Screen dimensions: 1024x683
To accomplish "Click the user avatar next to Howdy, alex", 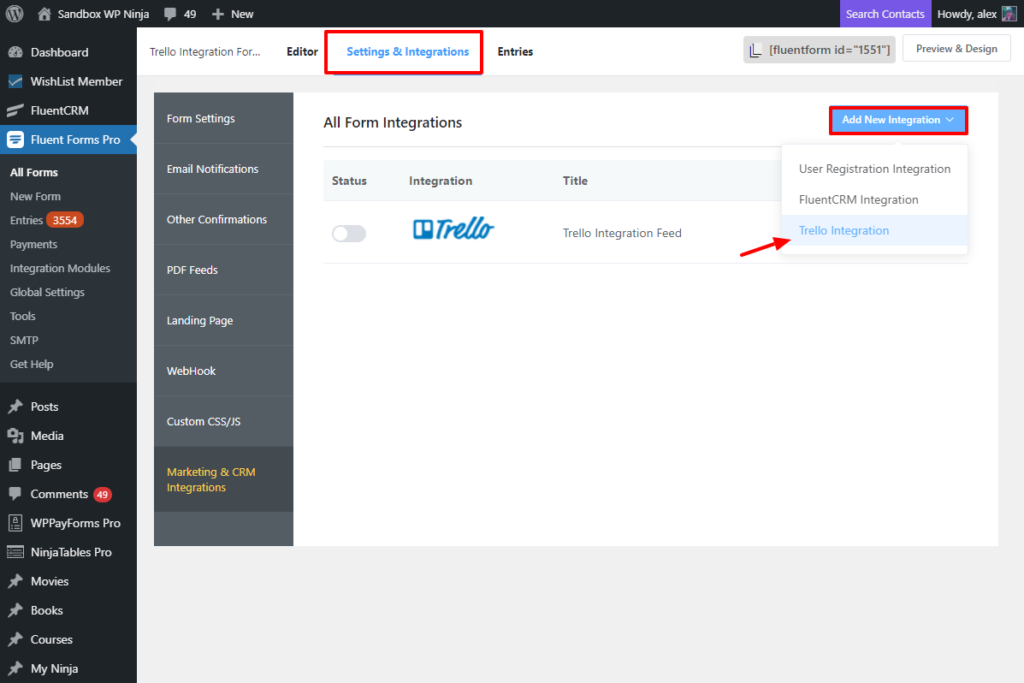I will point(1009,14).
